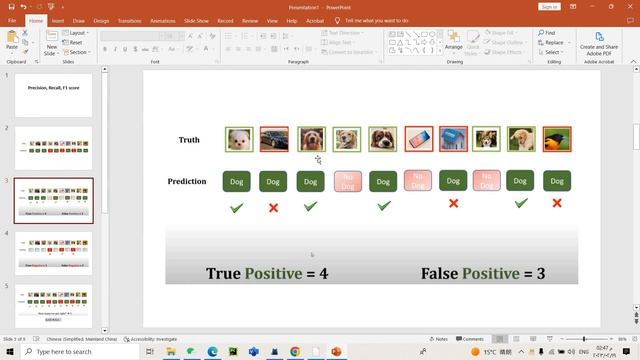The width and height of the screenshot is (640, 360).
Task: Toggle Bold formatting
Action: tap(105, 49)
